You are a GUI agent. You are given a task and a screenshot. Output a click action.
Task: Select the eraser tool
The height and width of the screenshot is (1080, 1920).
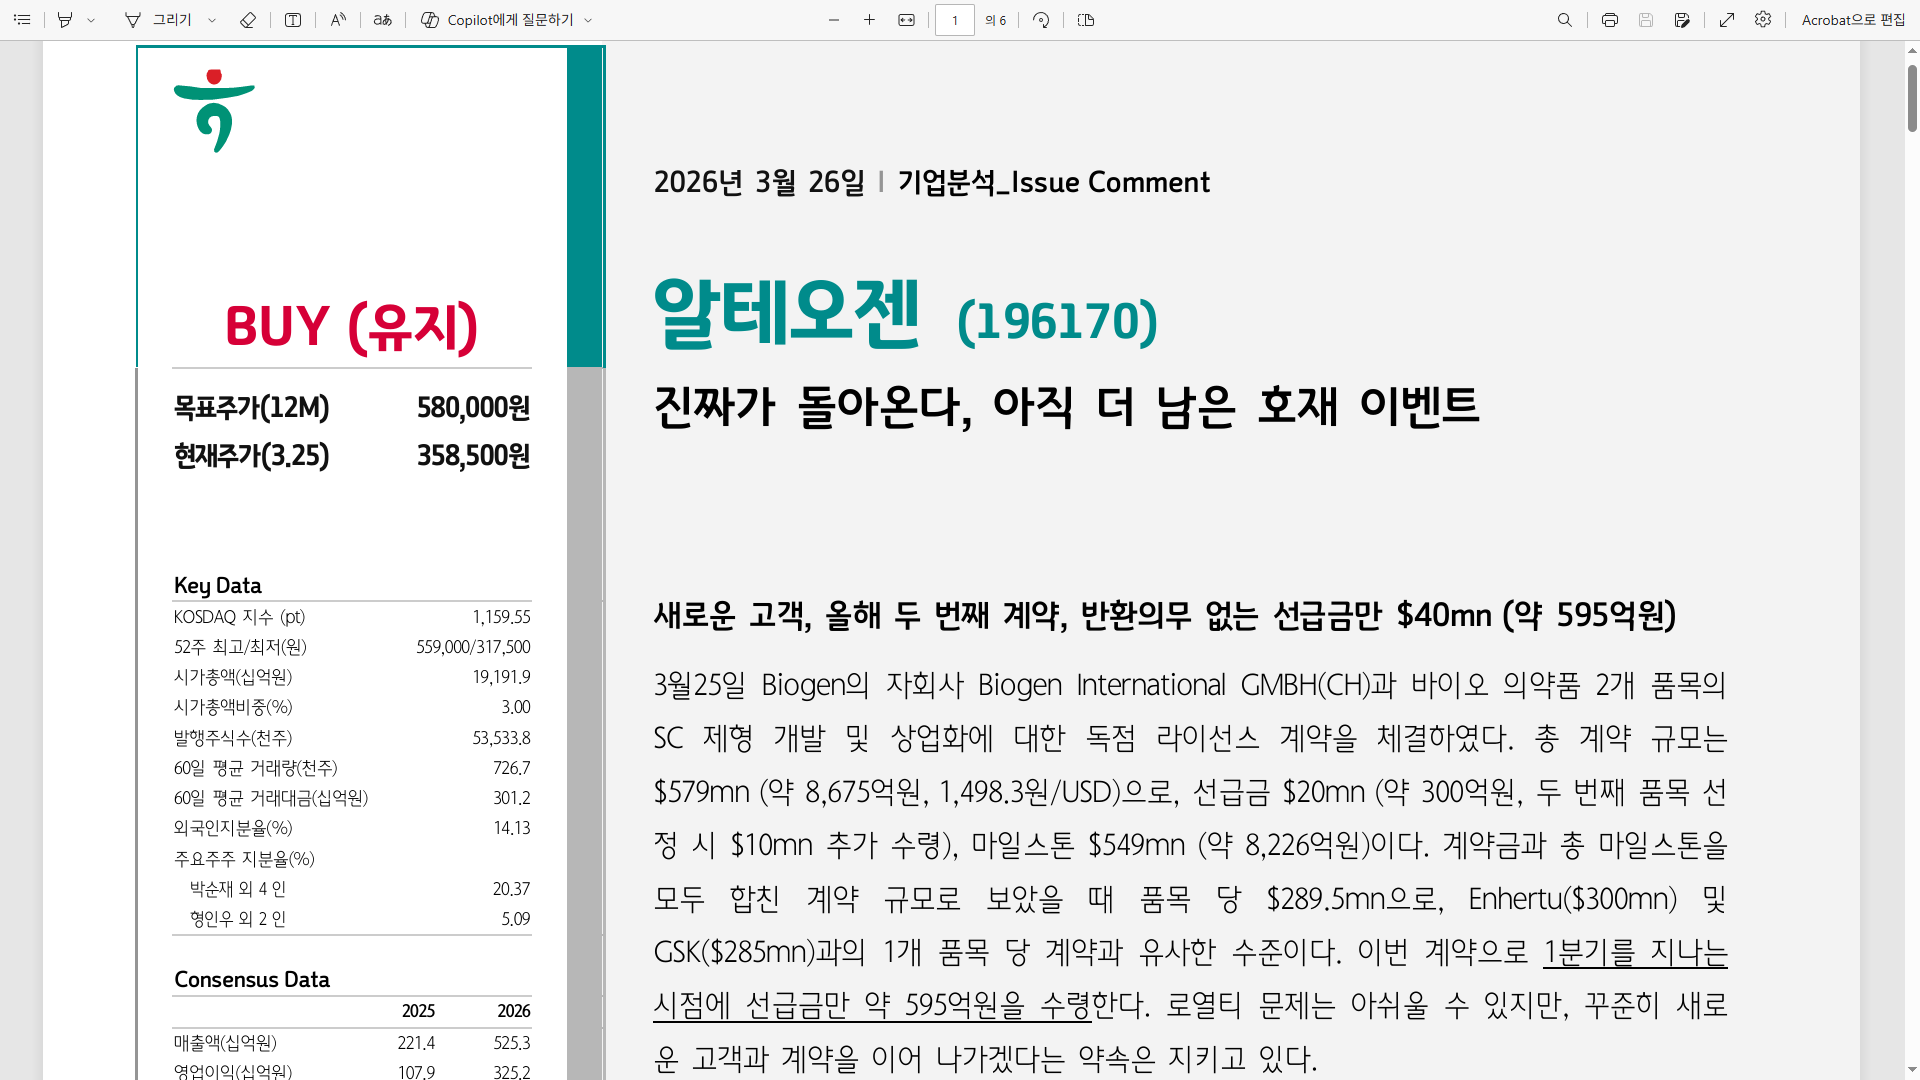tap(248, 19)
